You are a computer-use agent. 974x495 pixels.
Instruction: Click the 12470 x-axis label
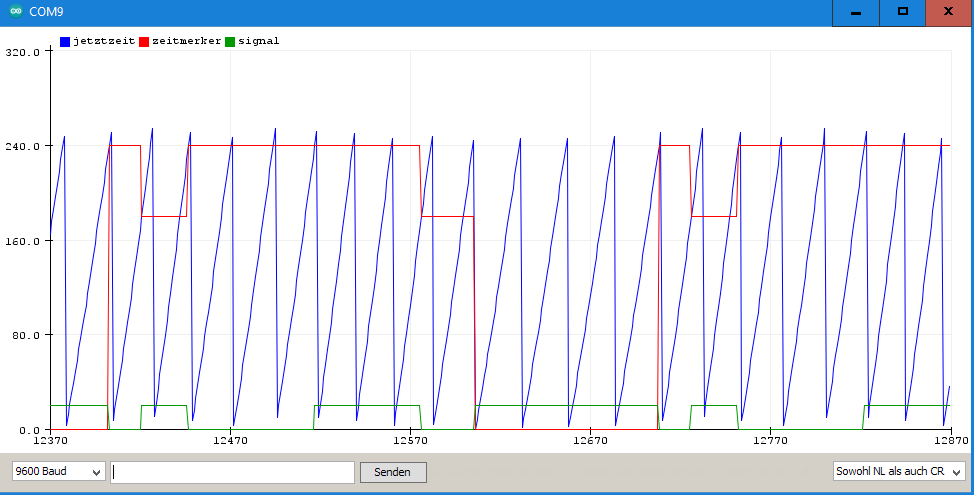[230, 440]
